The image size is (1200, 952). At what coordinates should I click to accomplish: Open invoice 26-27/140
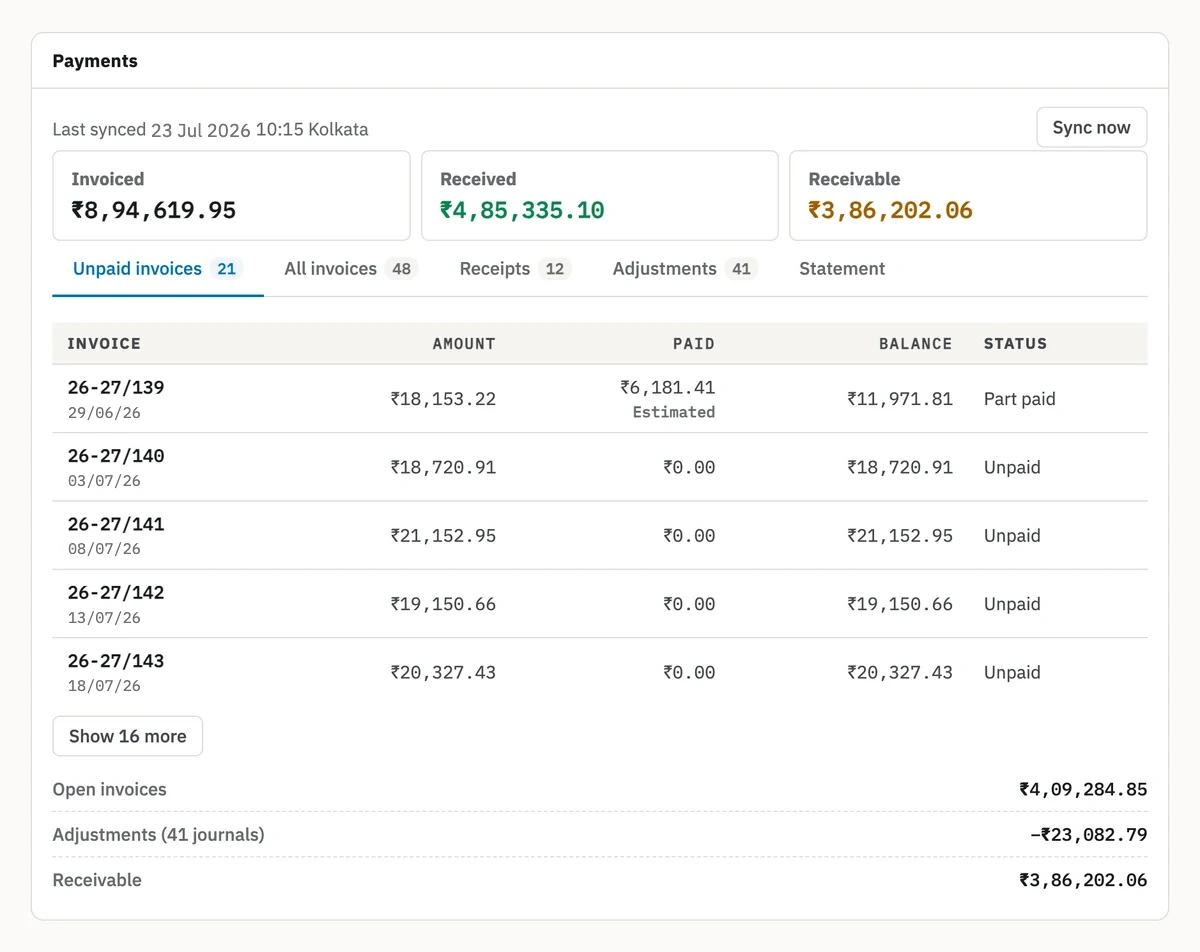(116, 456)
